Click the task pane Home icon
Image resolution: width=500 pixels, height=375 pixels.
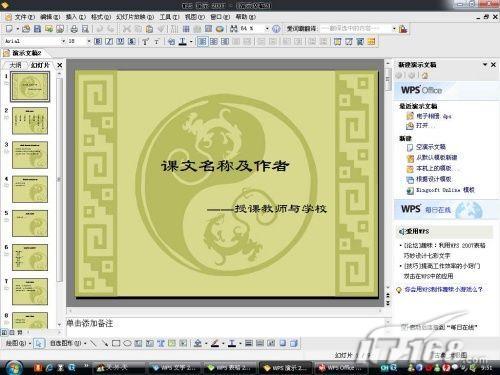(x=424, y=75)
